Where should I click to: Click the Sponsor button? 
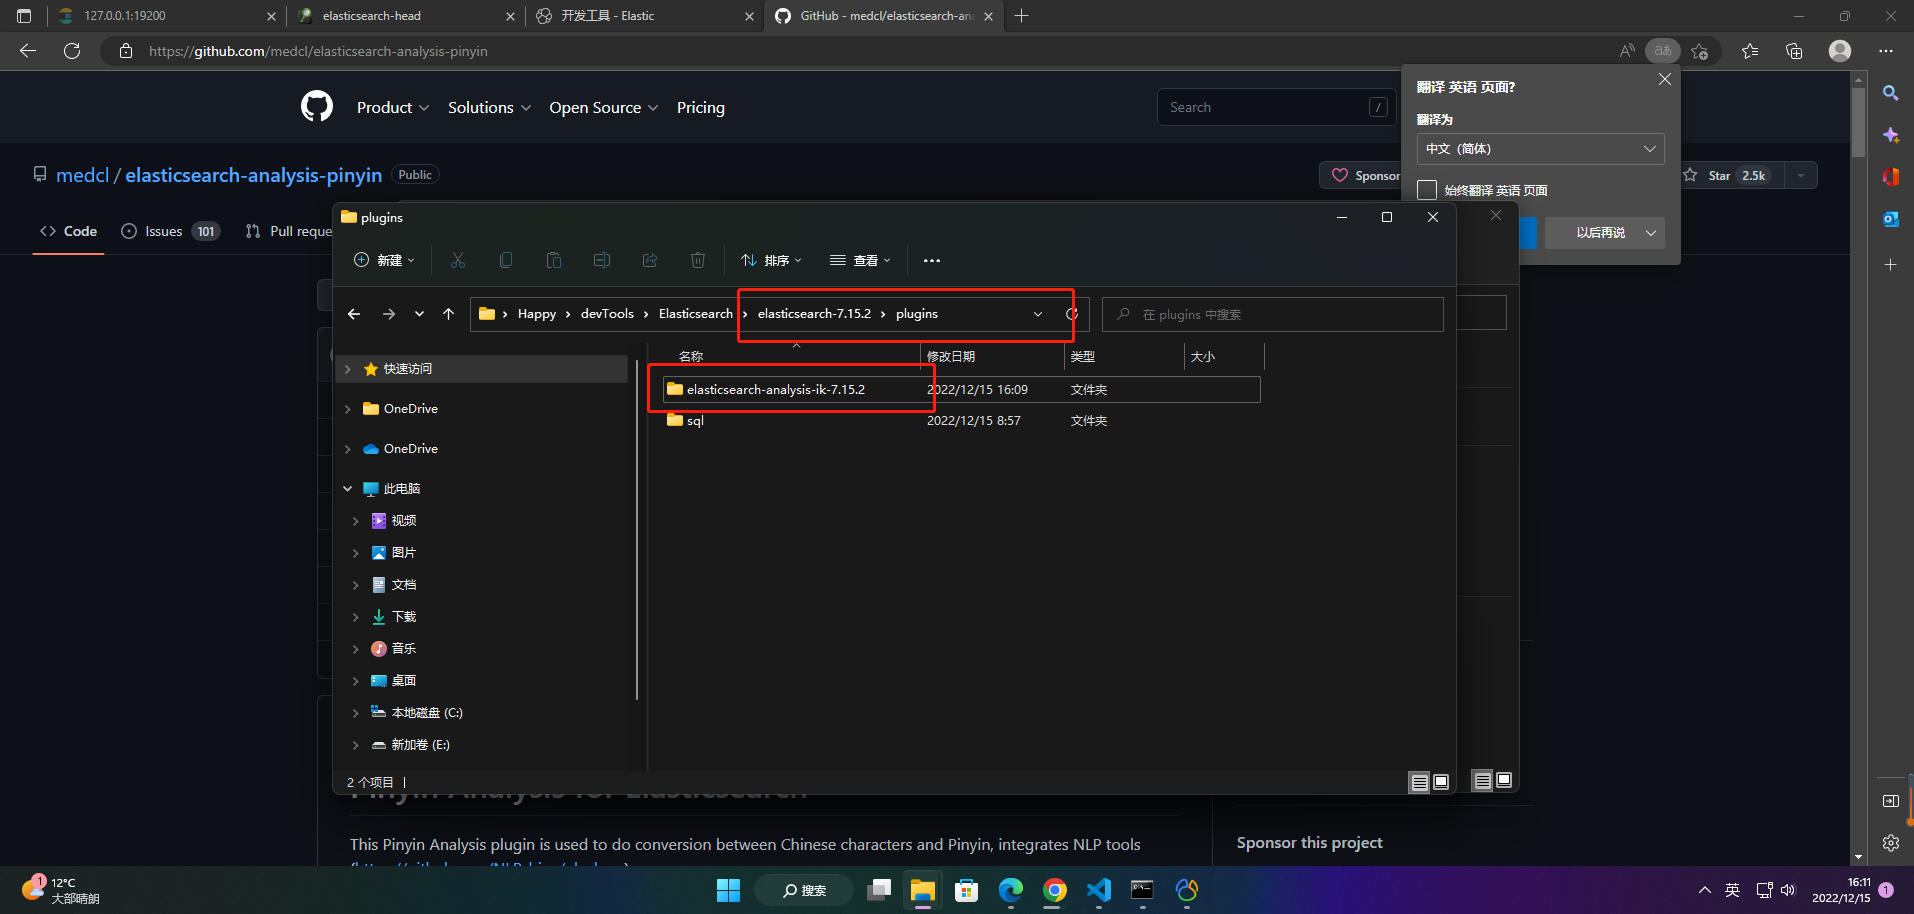pyautogui.click(x=1364, y=175)
